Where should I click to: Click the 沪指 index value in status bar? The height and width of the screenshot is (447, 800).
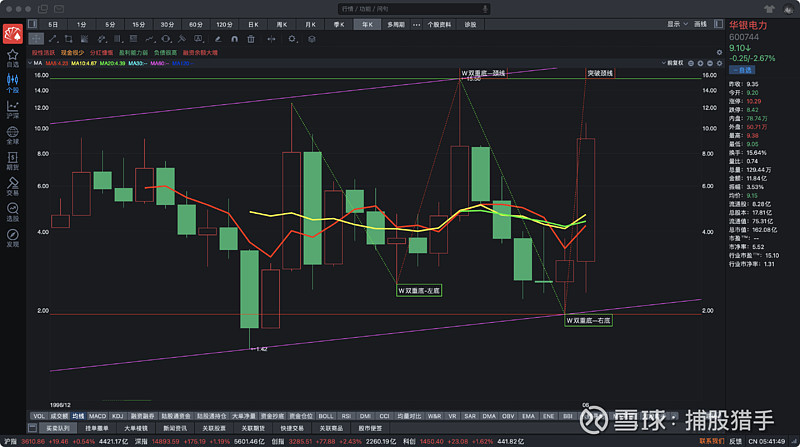31,441
